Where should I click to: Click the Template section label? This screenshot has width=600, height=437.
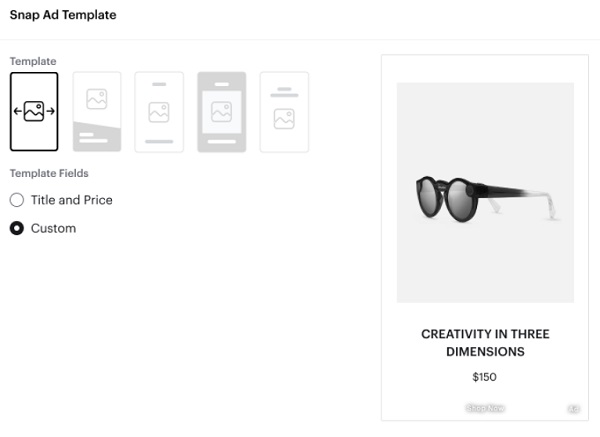[33, 61]
